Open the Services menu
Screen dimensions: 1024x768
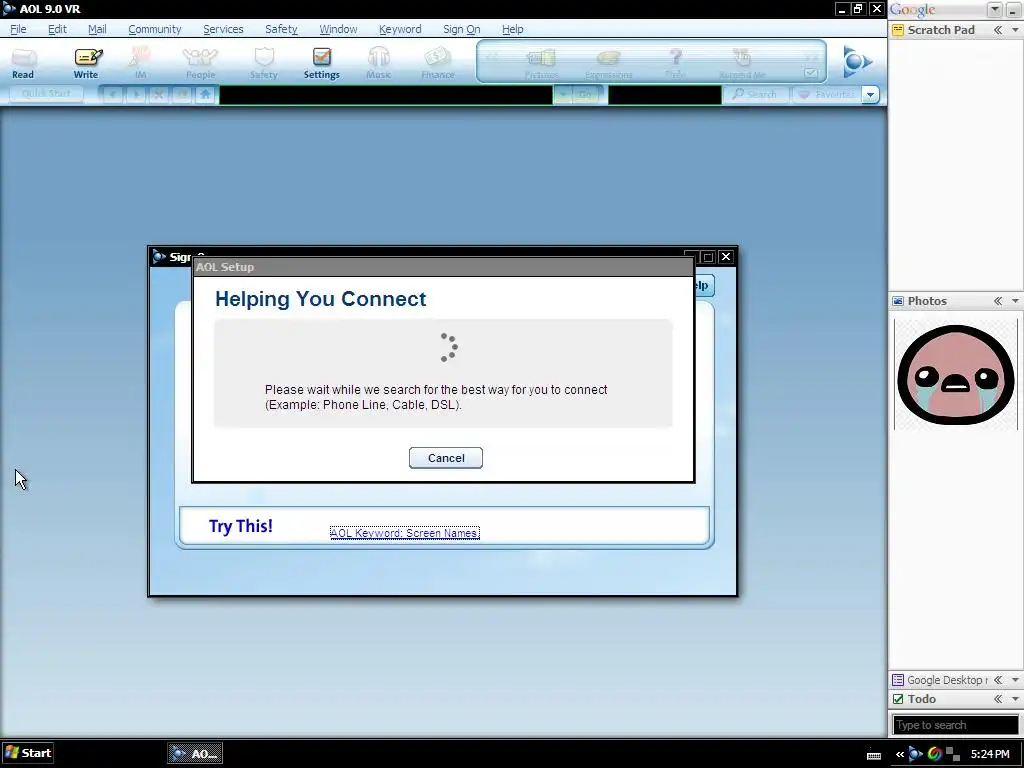[x=223, y=29]
